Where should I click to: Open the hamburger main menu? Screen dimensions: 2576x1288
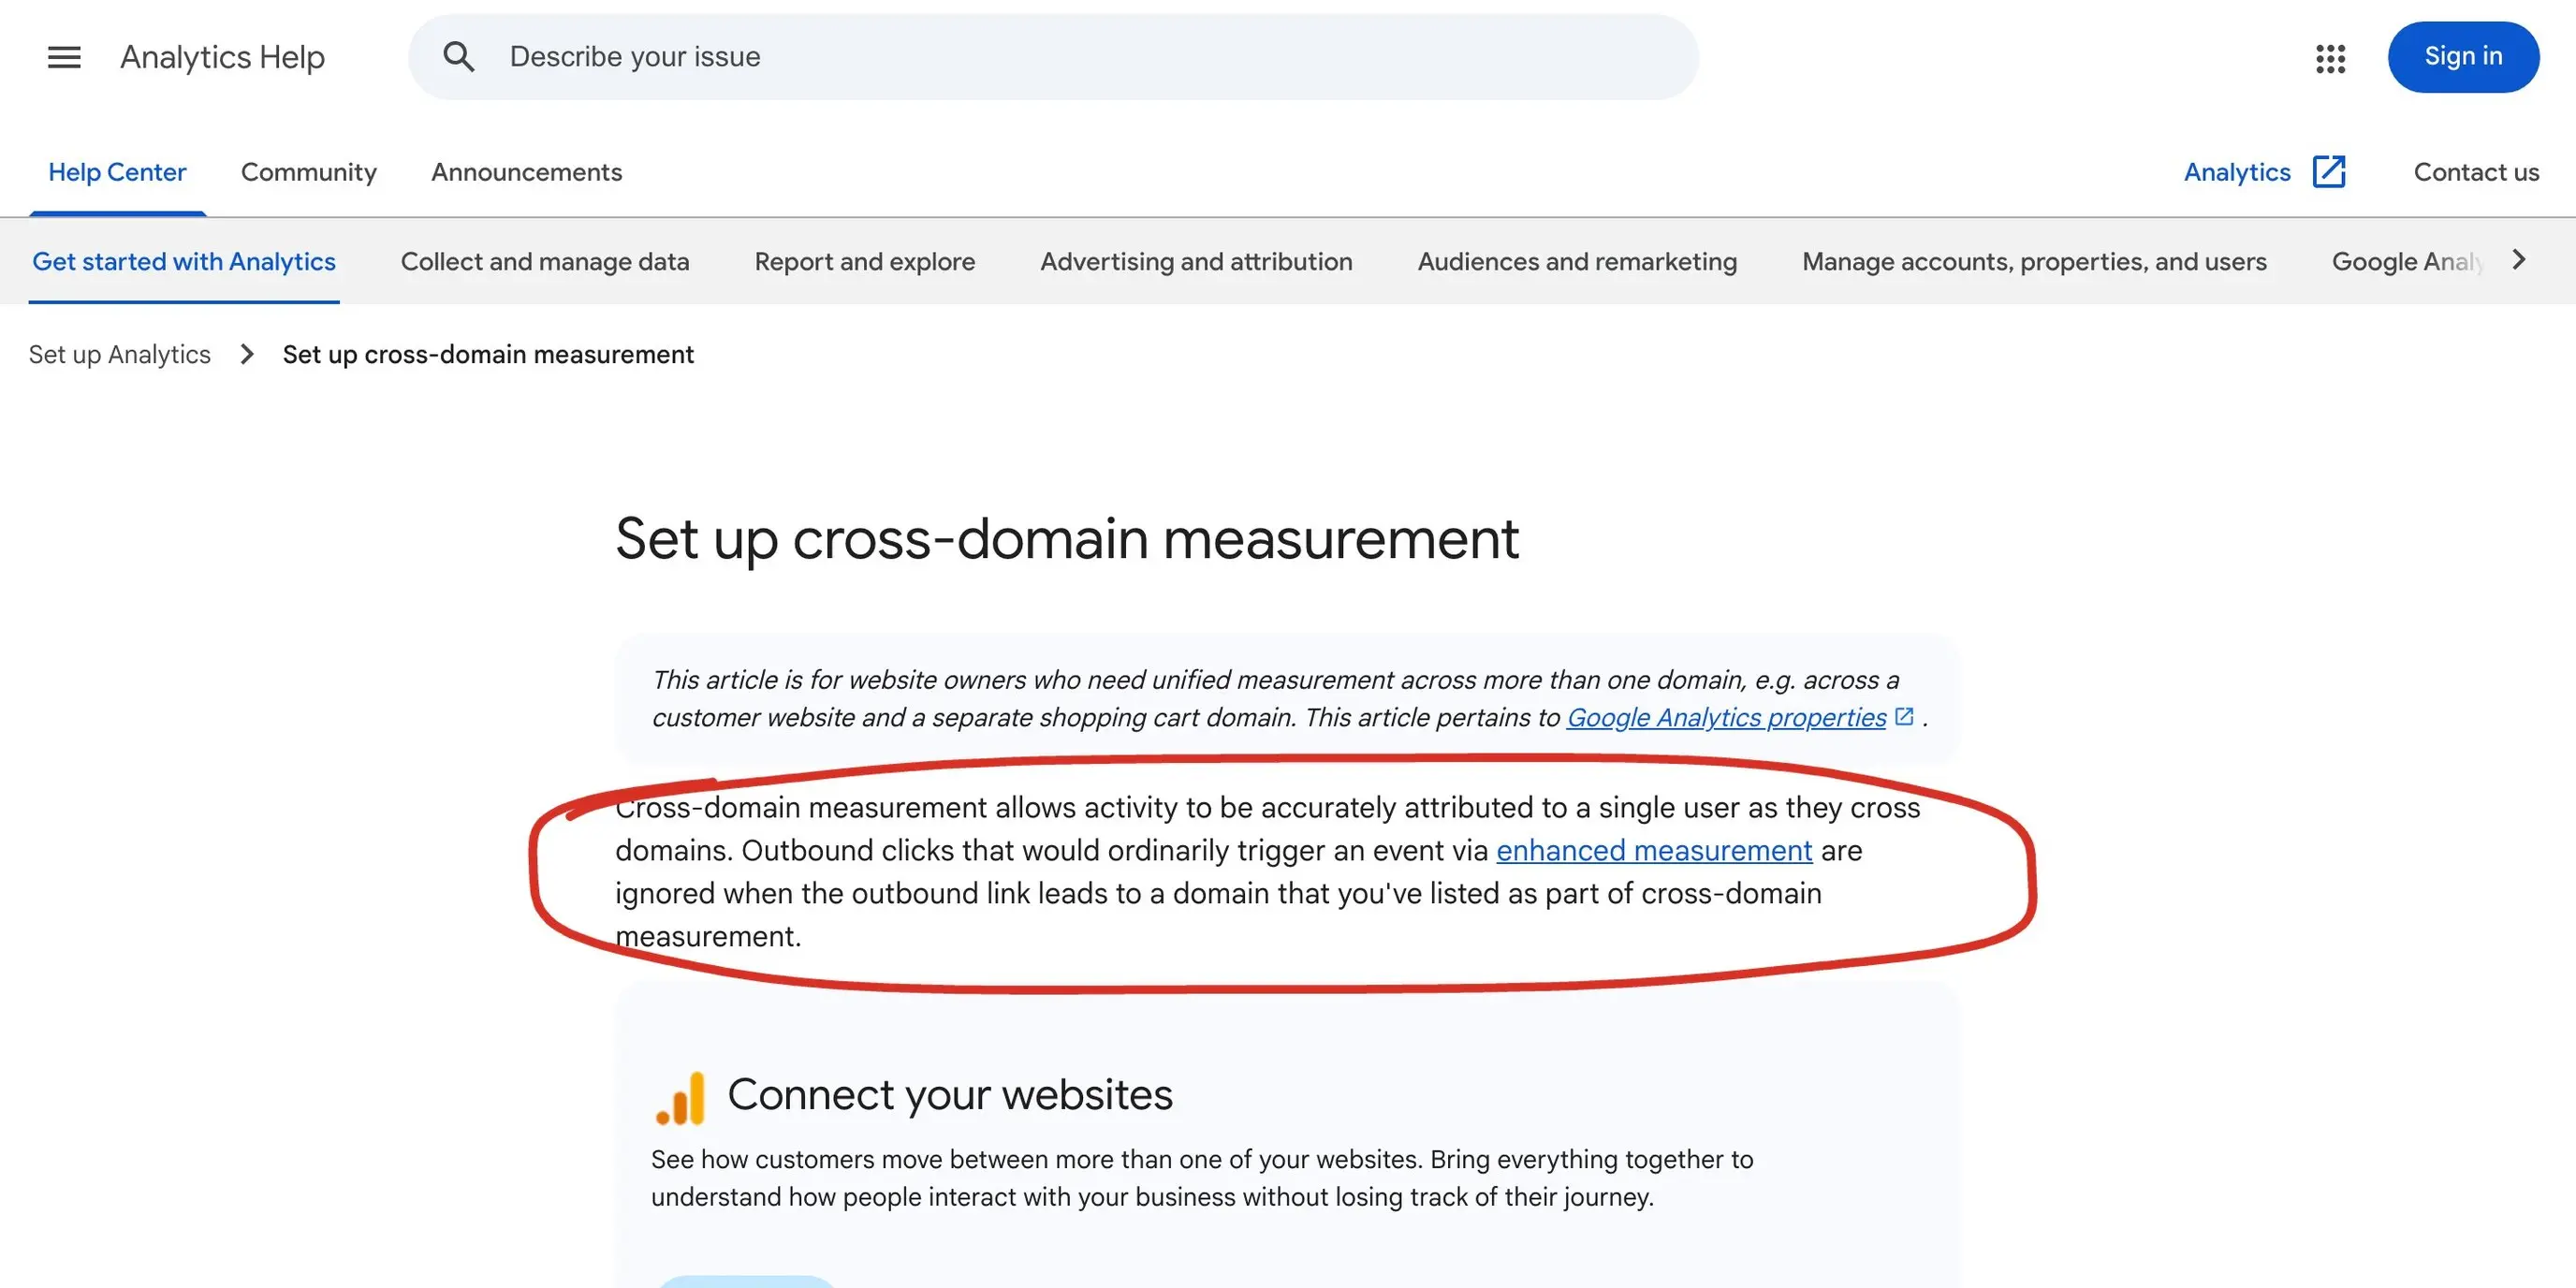coord(64,57)
